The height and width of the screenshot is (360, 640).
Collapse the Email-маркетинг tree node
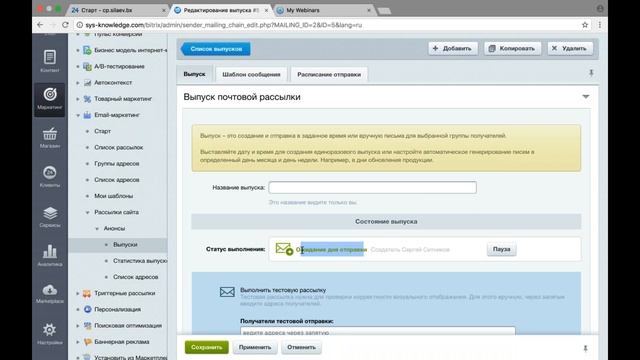click(78, 116)
